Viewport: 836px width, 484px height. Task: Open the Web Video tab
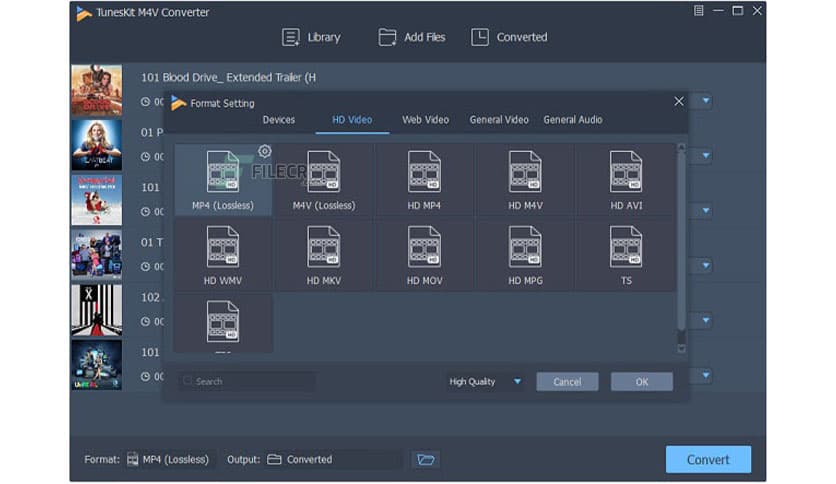click(x=425, y=120)
